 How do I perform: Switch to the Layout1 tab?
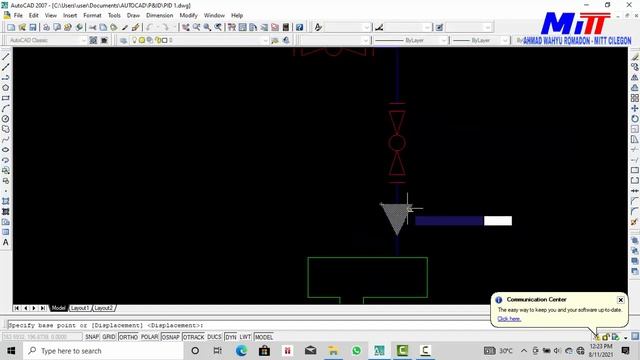80,308
